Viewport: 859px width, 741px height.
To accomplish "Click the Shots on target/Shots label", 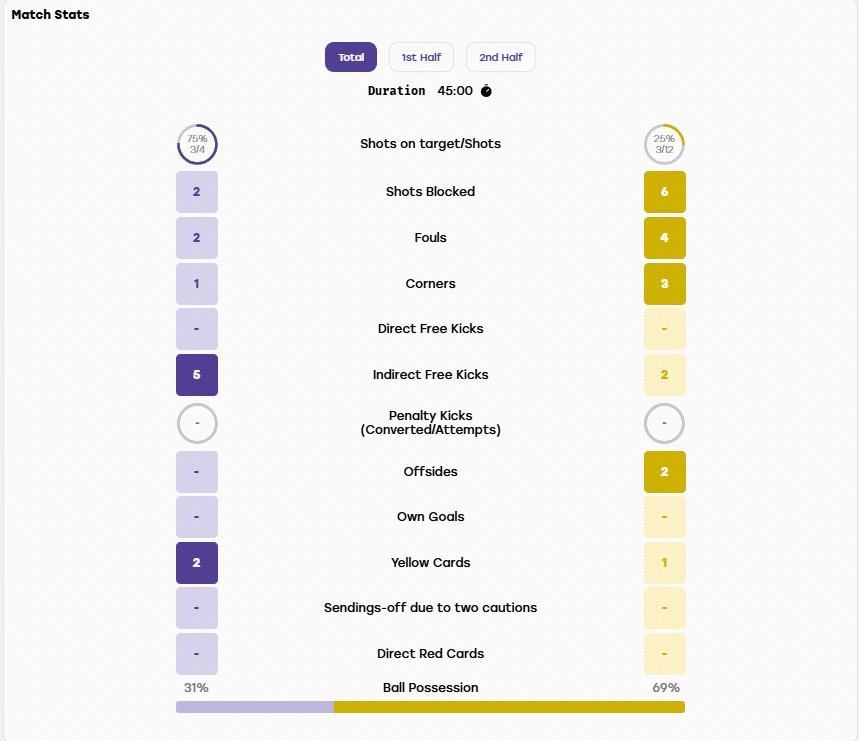I will (x=431, y=143).
